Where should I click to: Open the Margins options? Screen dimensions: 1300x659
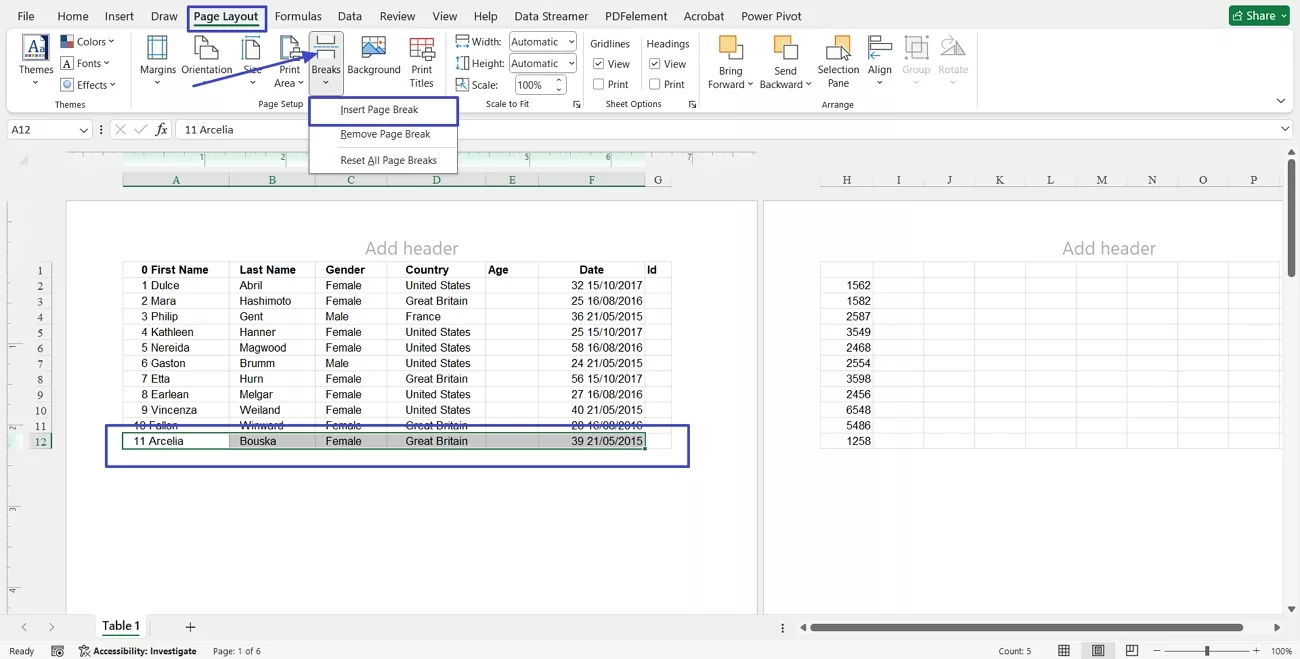pos(157,60)
